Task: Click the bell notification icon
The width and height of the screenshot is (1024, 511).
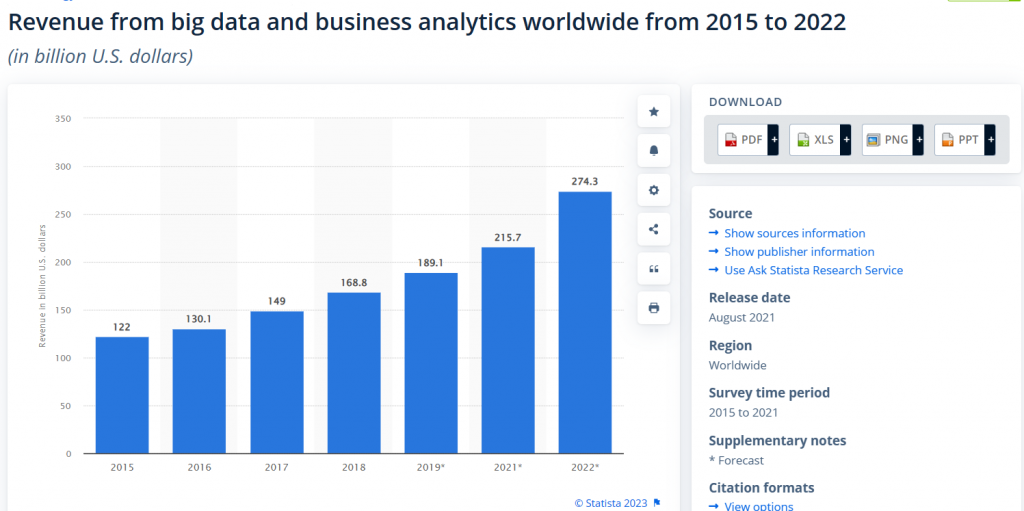Action: [654, 151]
